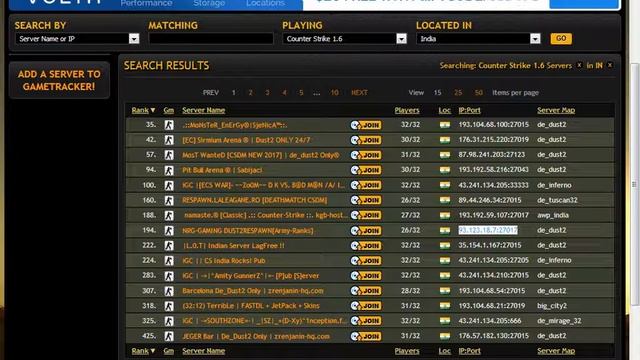Open NRG-GAMING DUST2RESPAWN server link
This screenshot has width=640, height=360.
pyautogui.click(x=248, y=231)
